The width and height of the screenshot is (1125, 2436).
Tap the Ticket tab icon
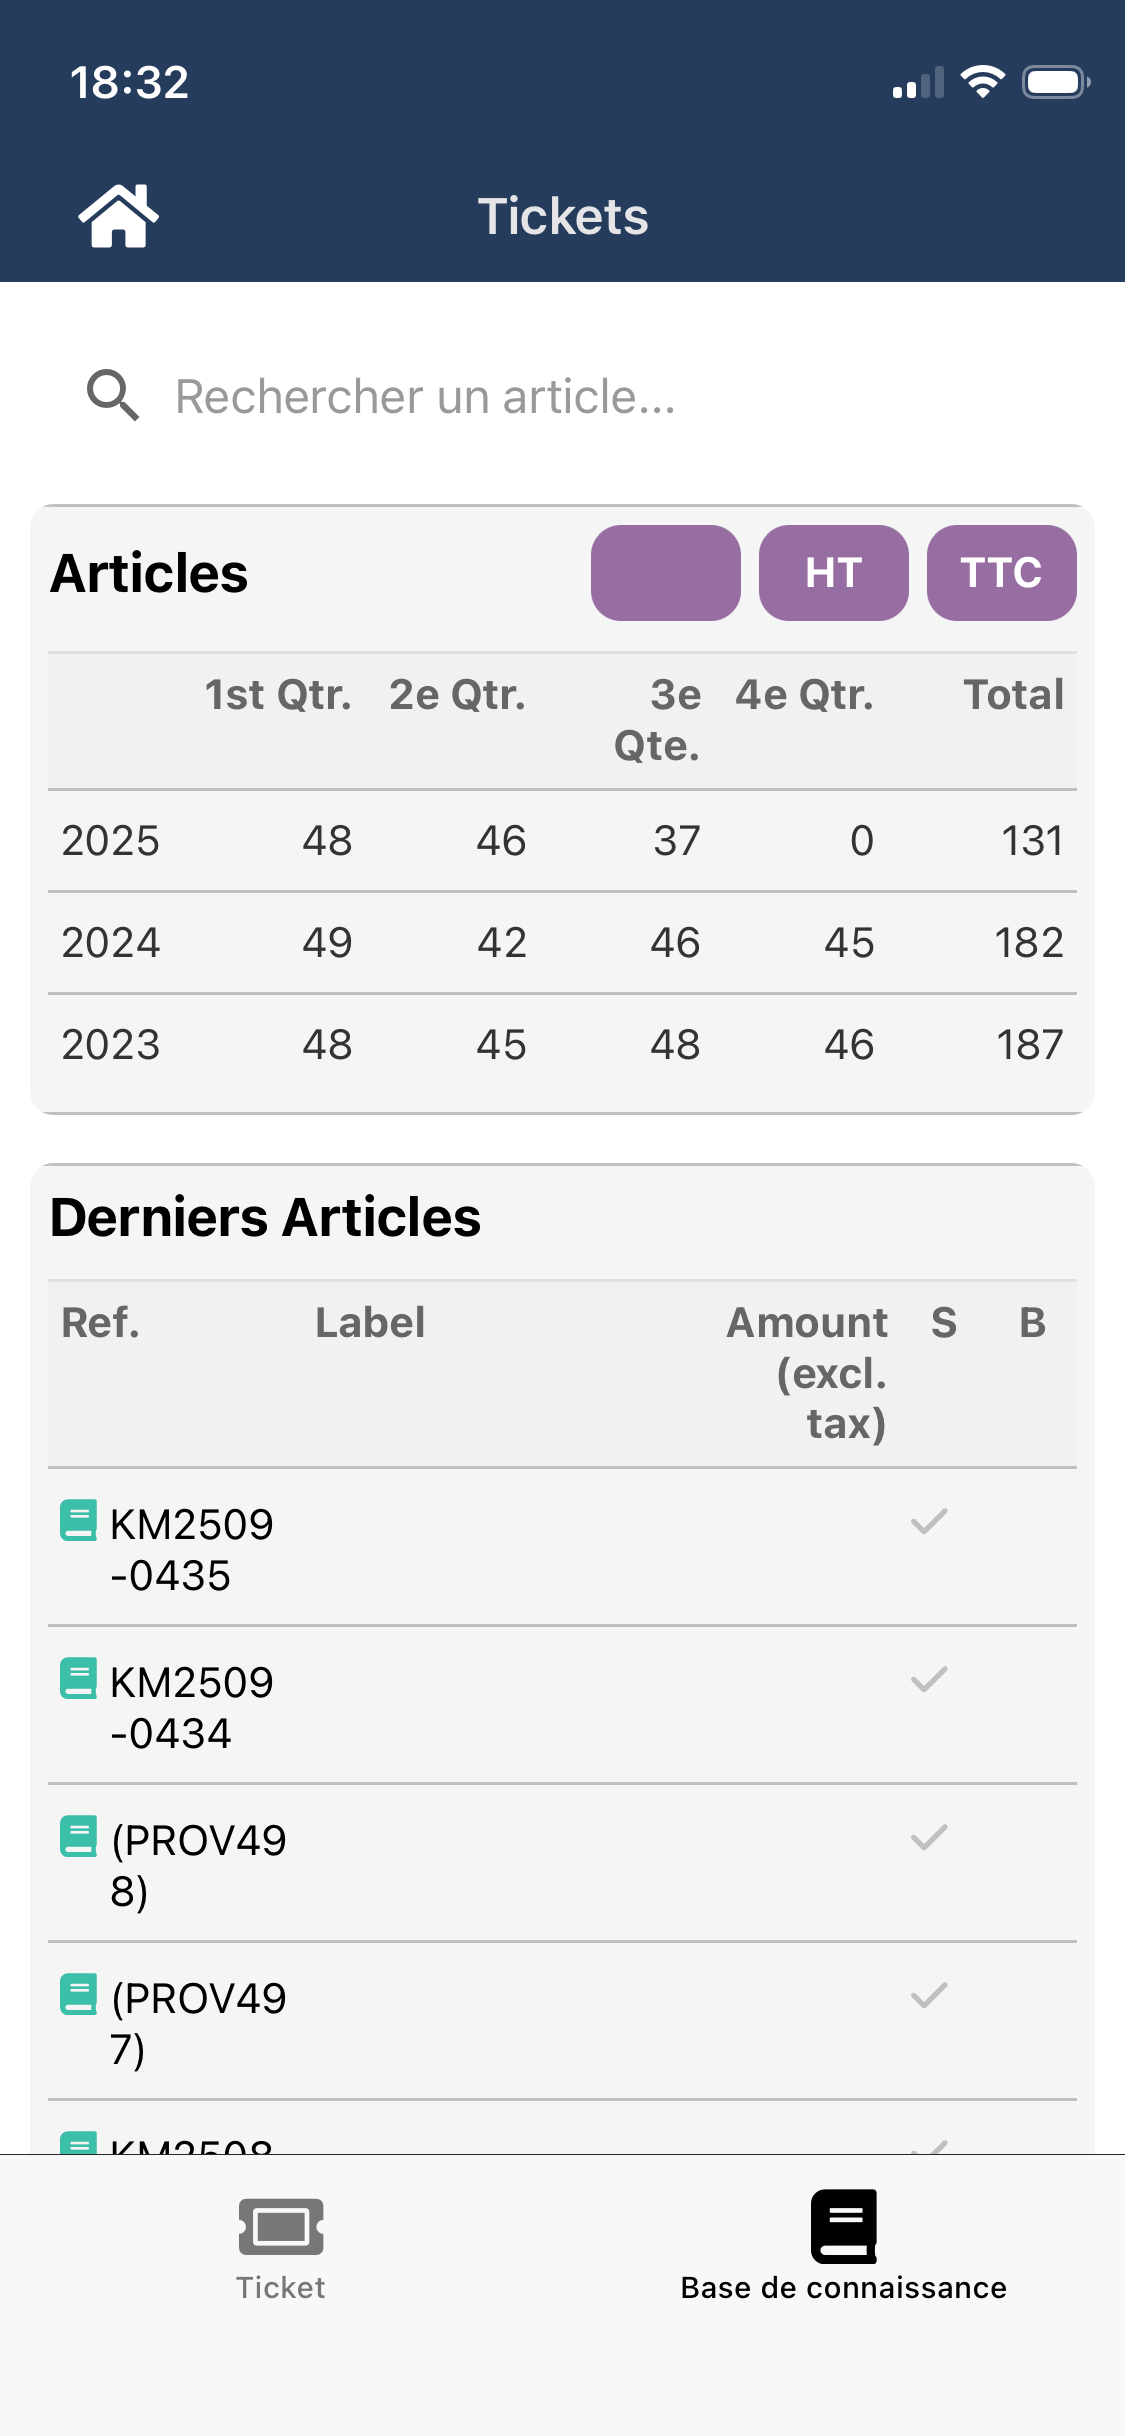point(281,2227)
